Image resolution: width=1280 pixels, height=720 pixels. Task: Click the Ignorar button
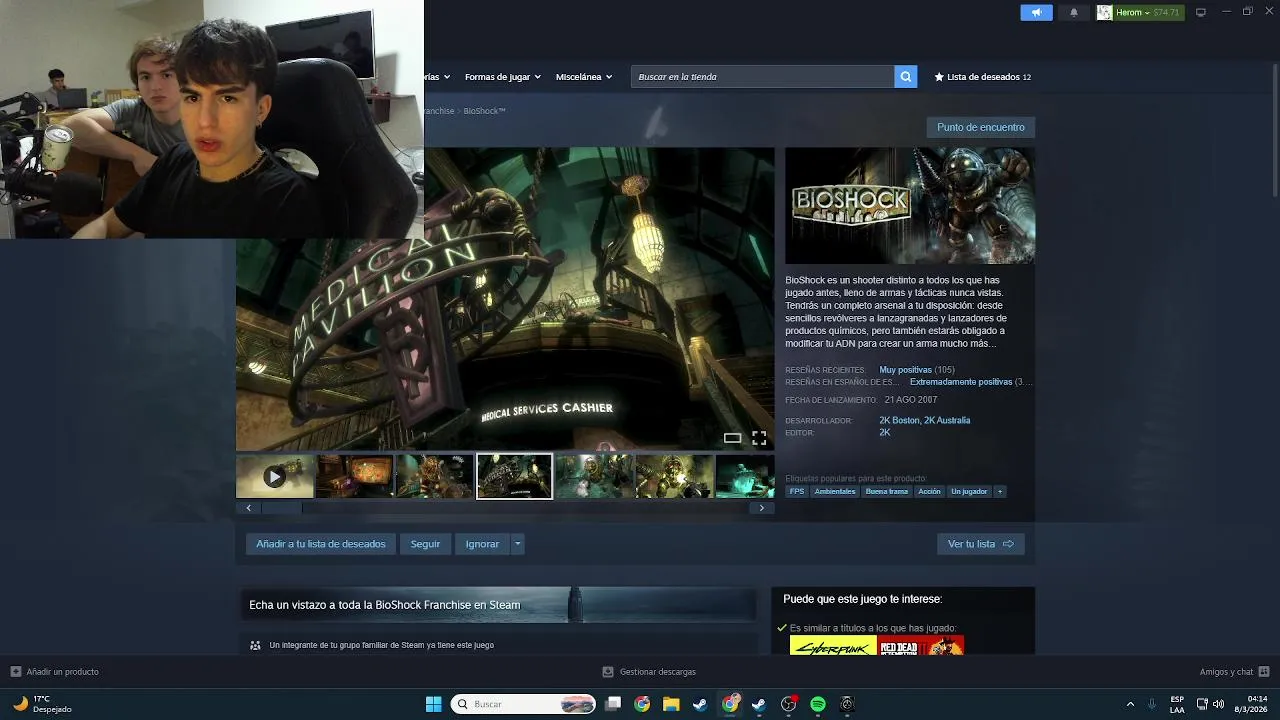pos(482,544)
